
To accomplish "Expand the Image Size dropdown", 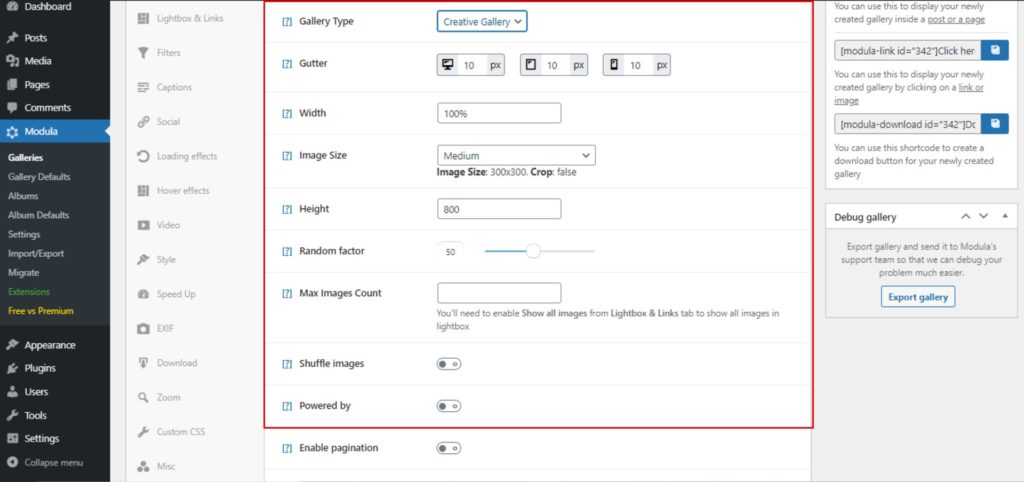I will tap(516, 155).
